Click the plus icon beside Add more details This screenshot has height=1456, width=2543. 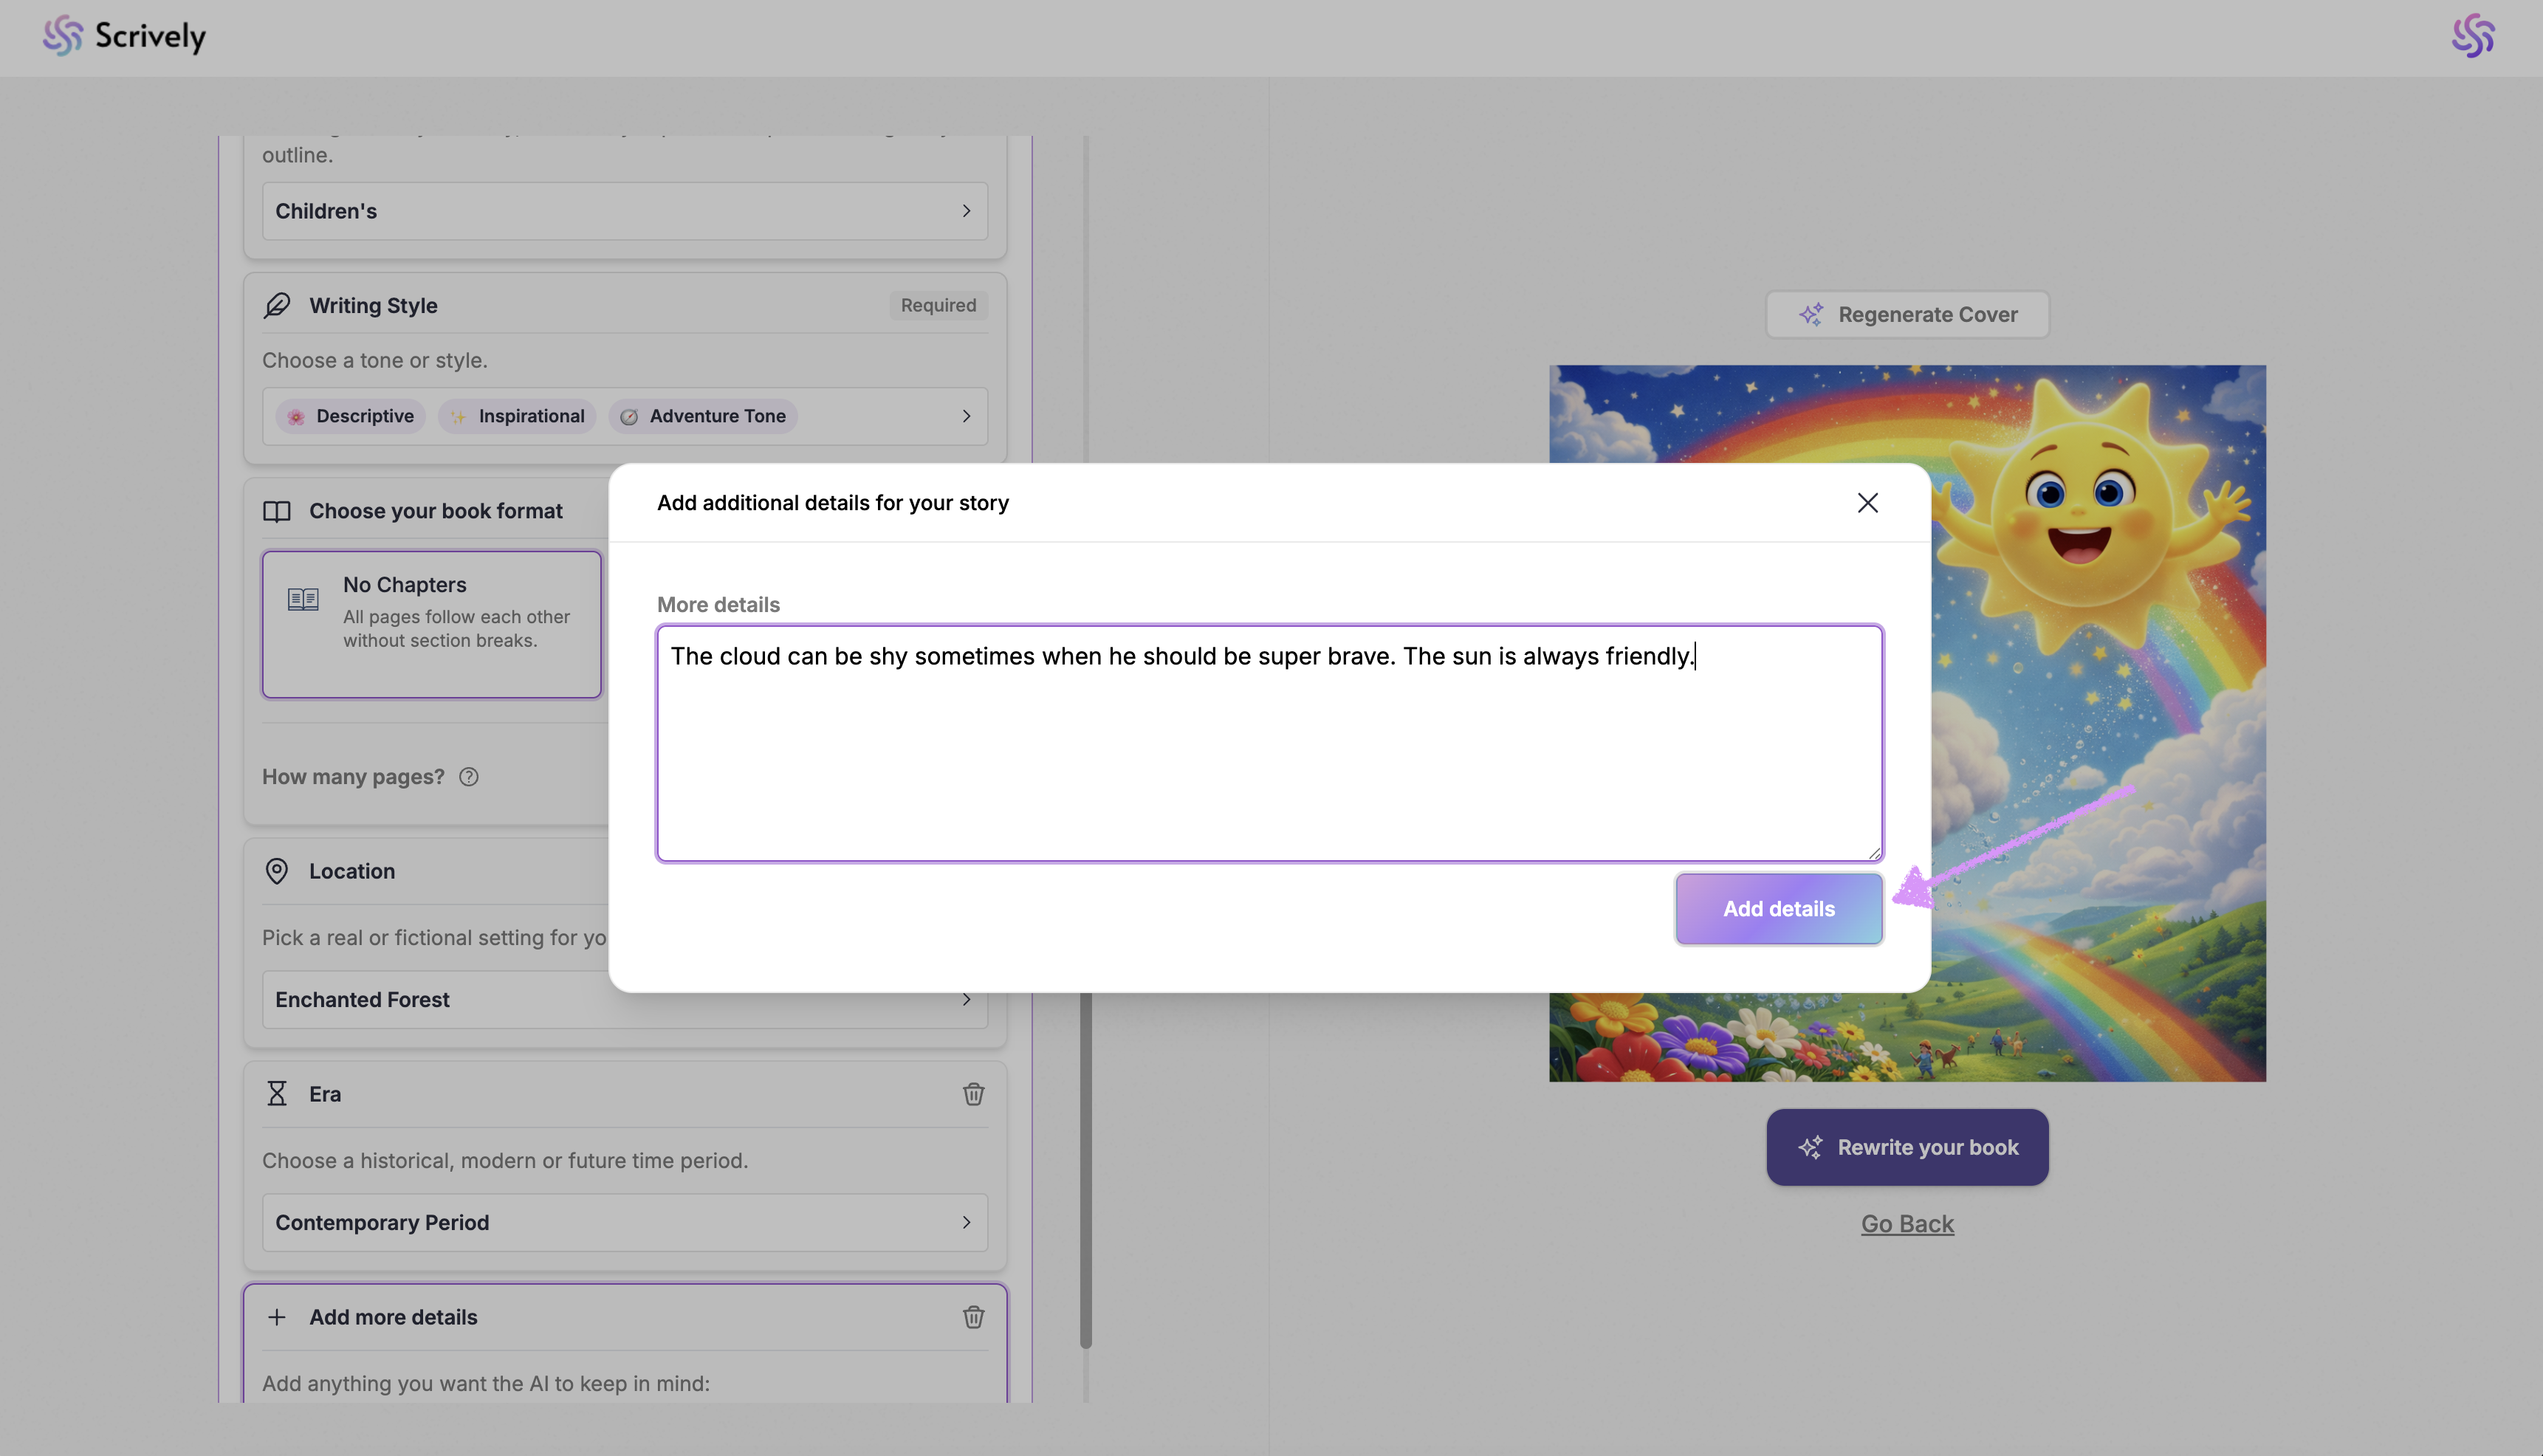pos(277,1317)
